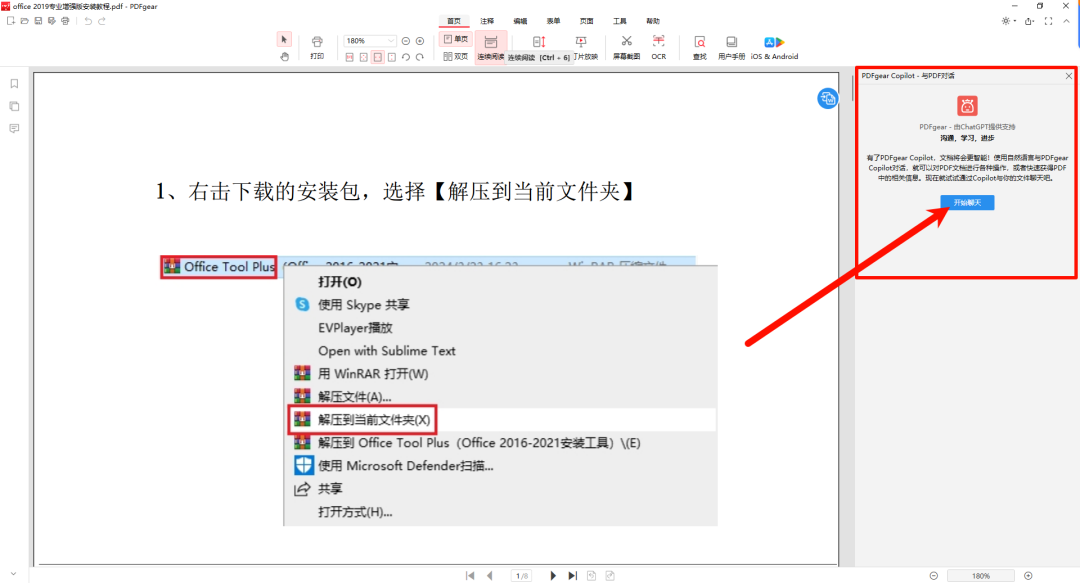
Task: Enable continuous reading (连续阅读) mode
Action: coord(490,44)
